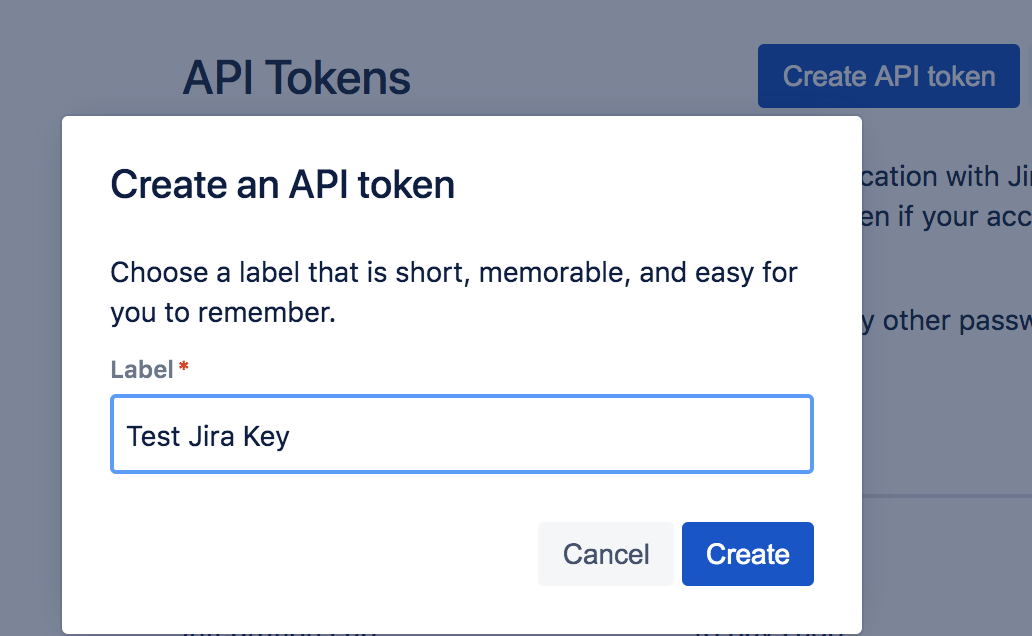Cancel the API token creation dialog

(606, 554)
